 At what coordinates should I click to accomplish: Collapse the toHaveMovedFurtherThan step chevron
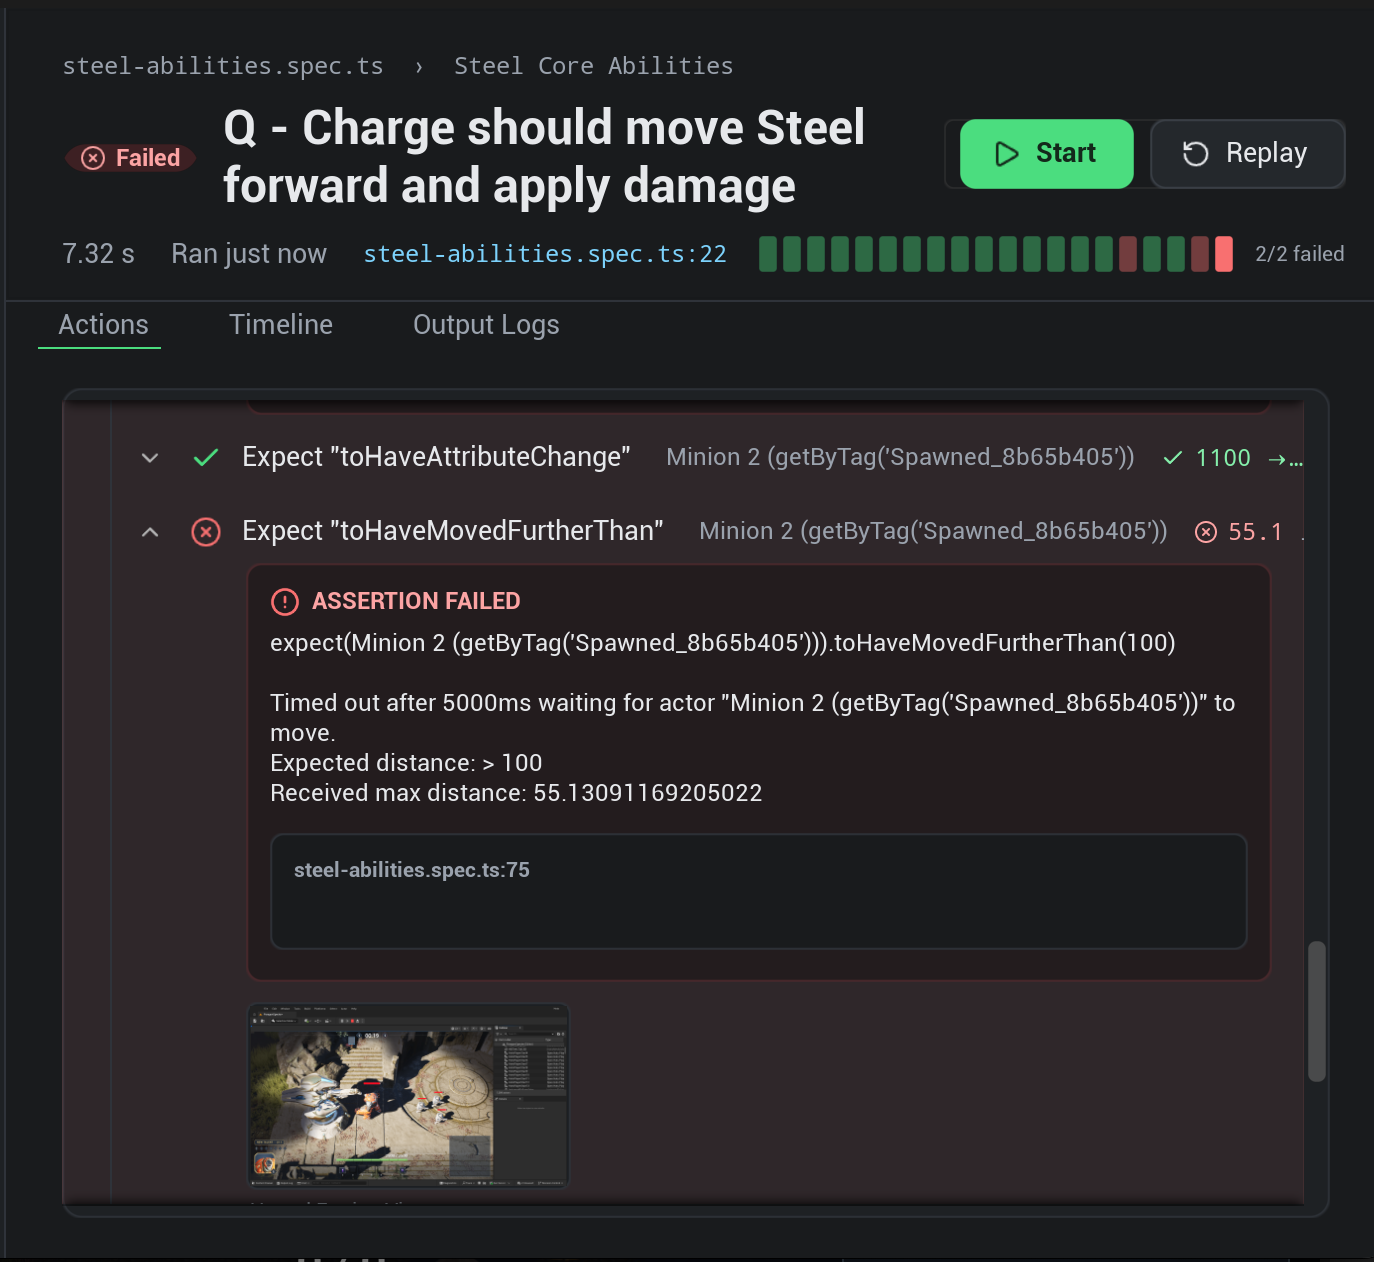[x=150, y=532]
